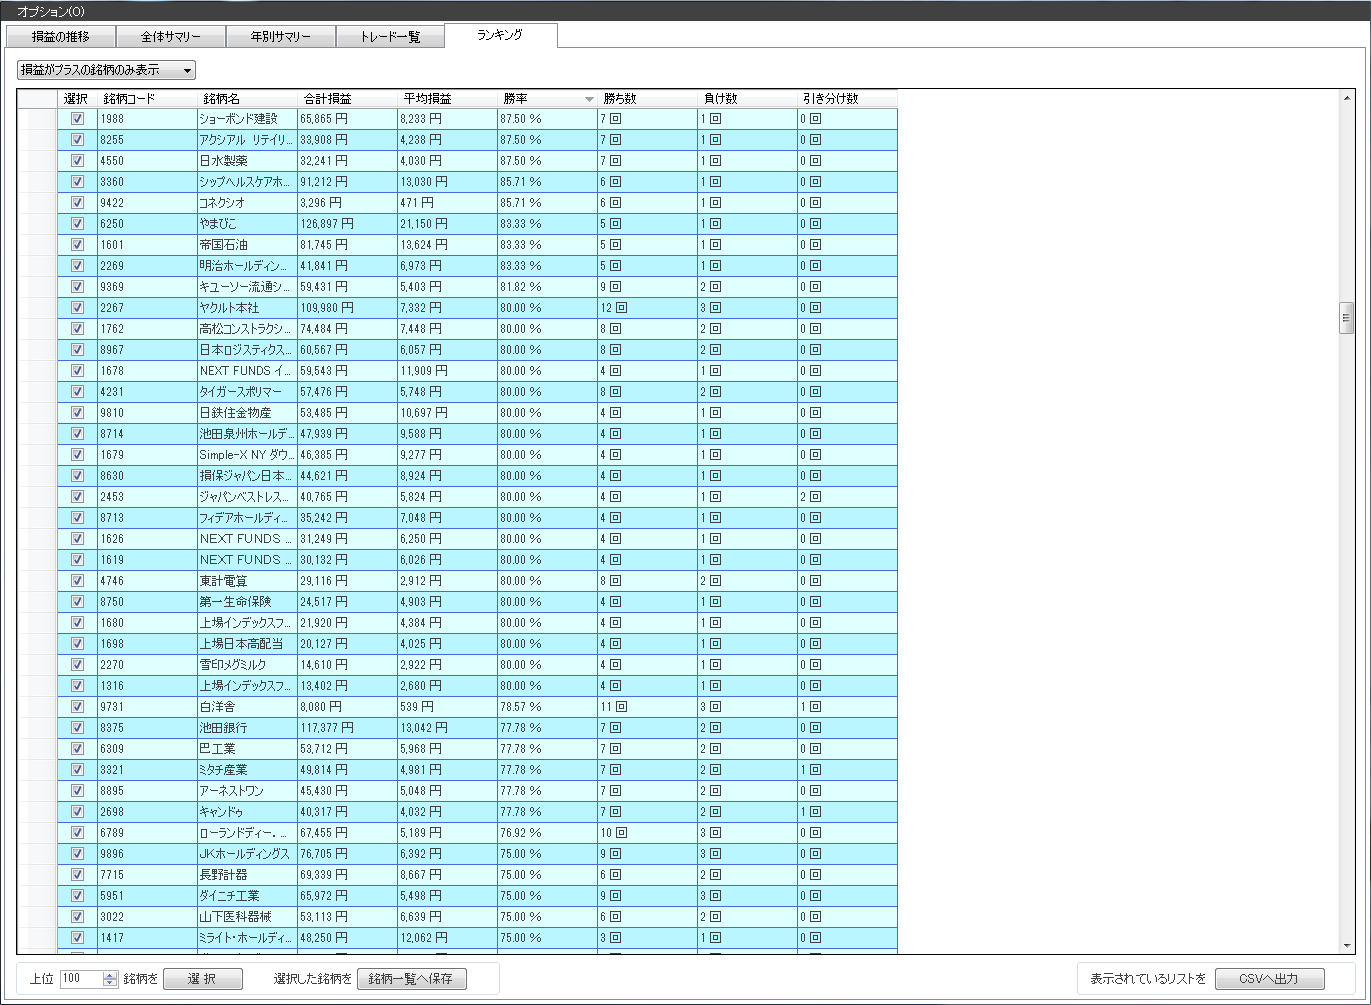Click the scrollbar down arrow
Image resolution: width=1371 pixels, height=1005 pixels.
coord(1346,946)
